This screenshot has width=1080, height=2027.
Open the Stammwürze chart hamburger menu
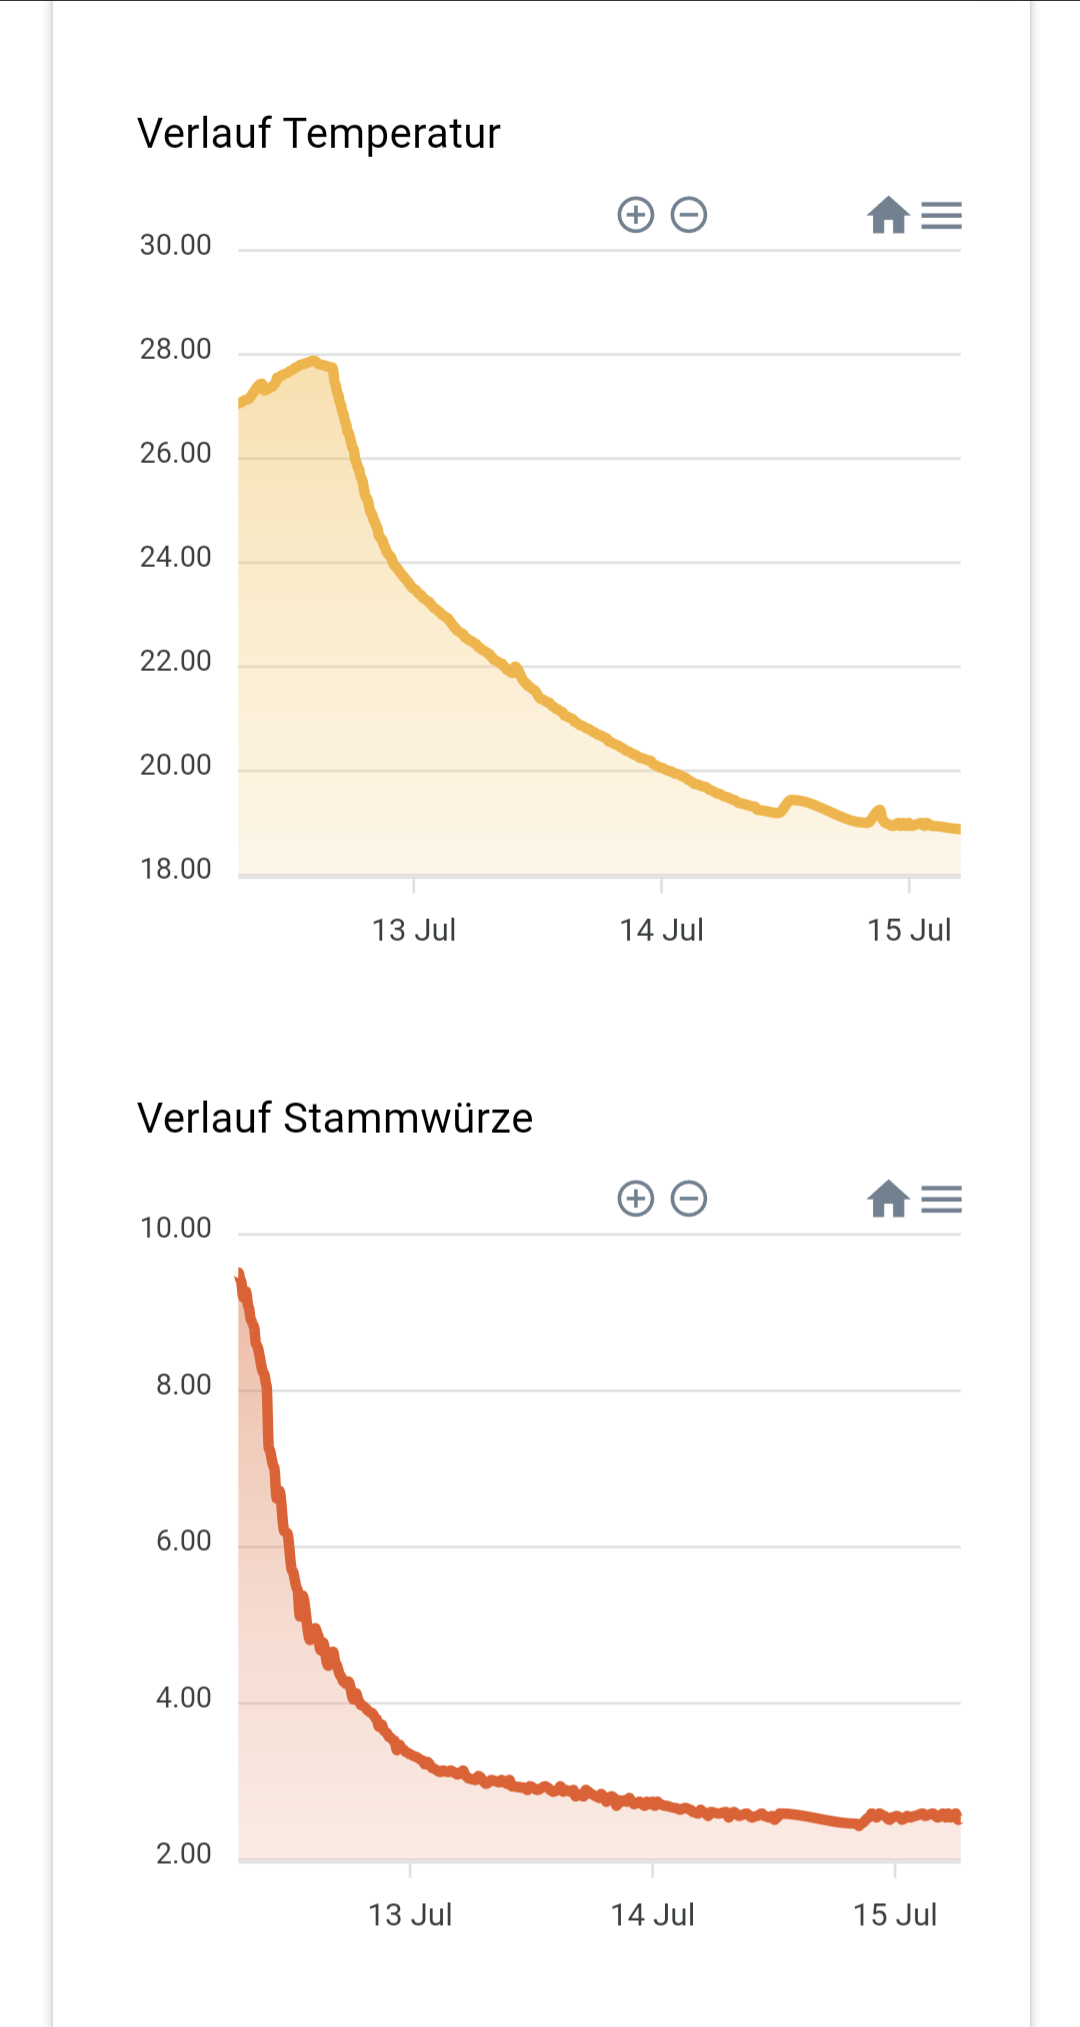[941, 1198]
